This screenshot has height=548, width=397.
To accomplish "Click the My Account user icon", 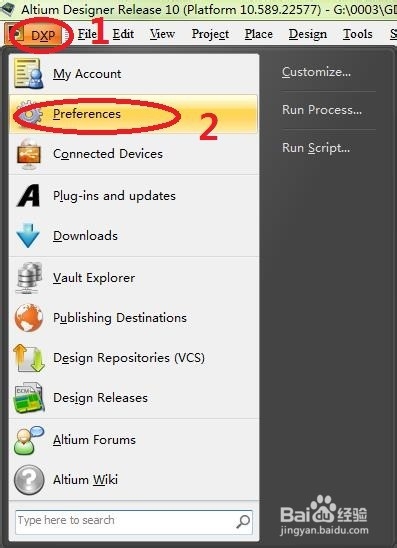I will (x=29, y=73).
